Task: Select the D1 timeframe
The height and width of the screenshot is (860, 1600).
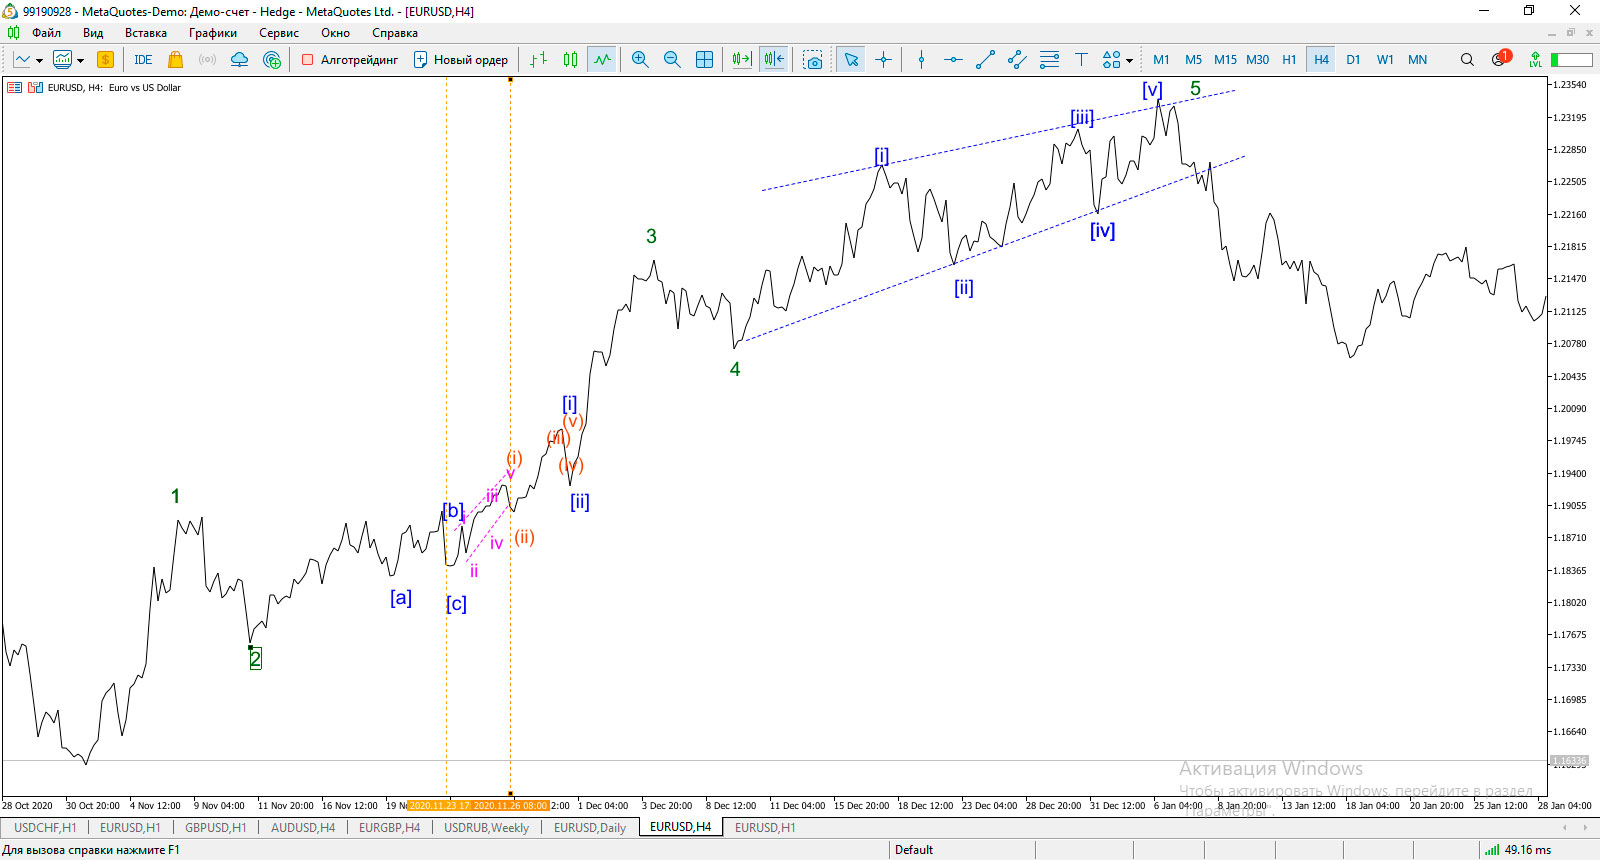Action: click(x=1353, y=60)
